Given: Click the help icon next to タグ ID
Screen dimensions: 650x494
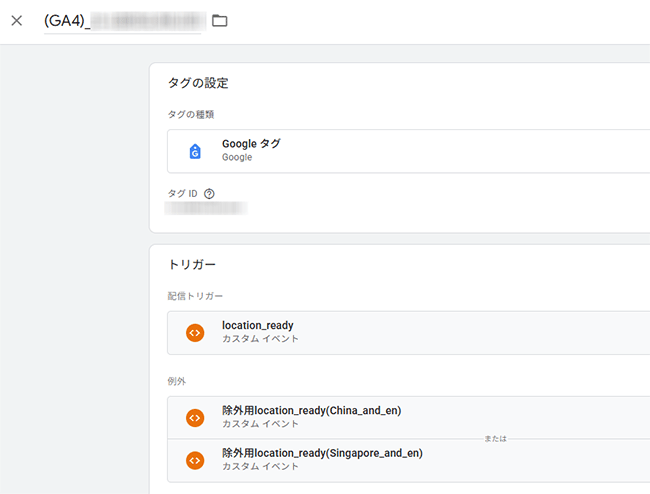Looking at the screenshot, I should [x=209, y=194].
